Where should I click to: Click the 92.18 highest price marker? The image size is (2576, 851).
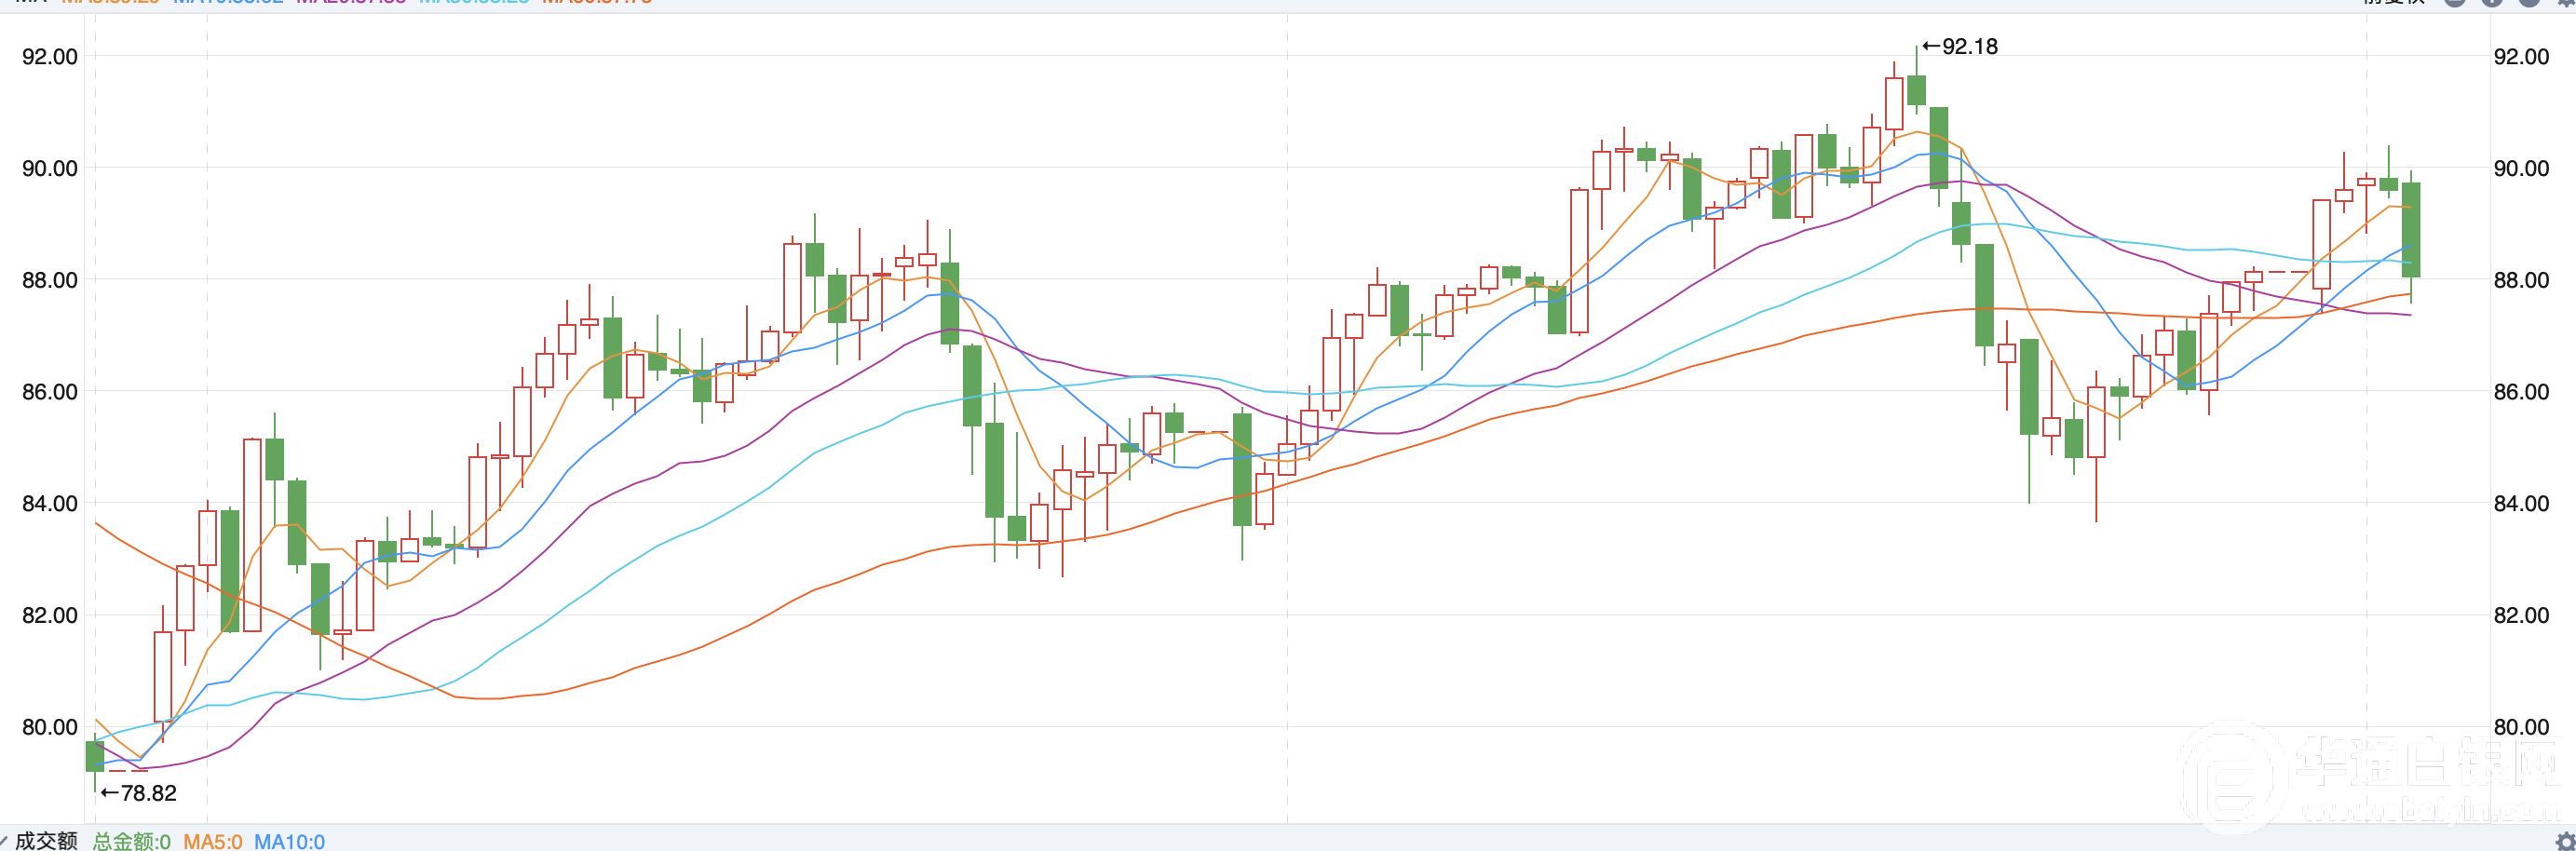(1960, 47)
